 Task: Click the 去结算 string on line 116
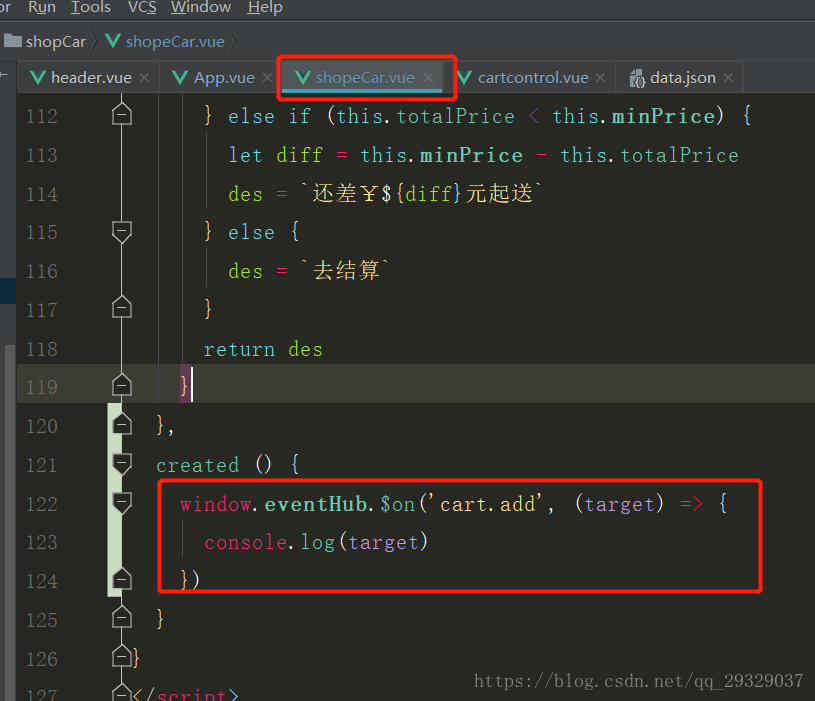coord(346,270)
